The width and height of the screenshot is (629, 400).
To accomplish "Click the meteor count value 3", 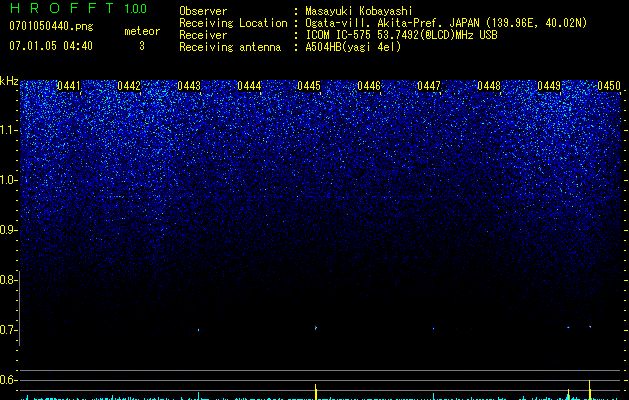I will pyautogui.click(x=142, y=46).
